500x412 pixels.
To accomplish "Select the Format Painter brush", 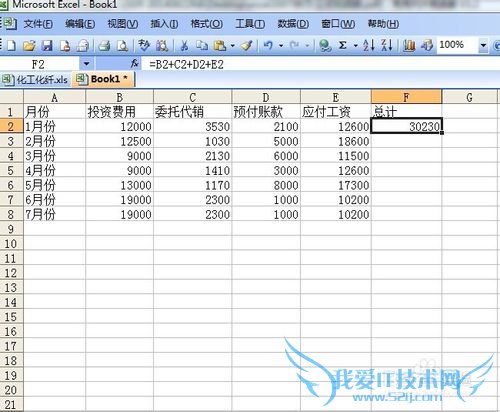I will (247, 45).
